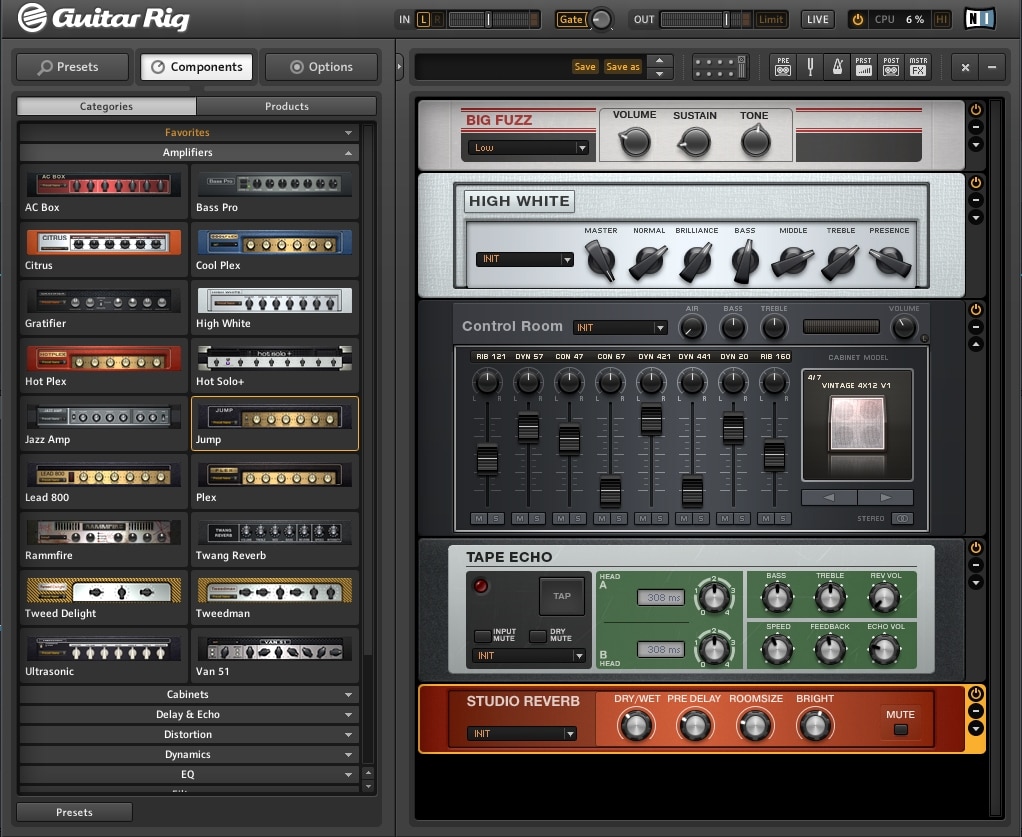Toggle the LIVE view button

click(x=817, y=20)
